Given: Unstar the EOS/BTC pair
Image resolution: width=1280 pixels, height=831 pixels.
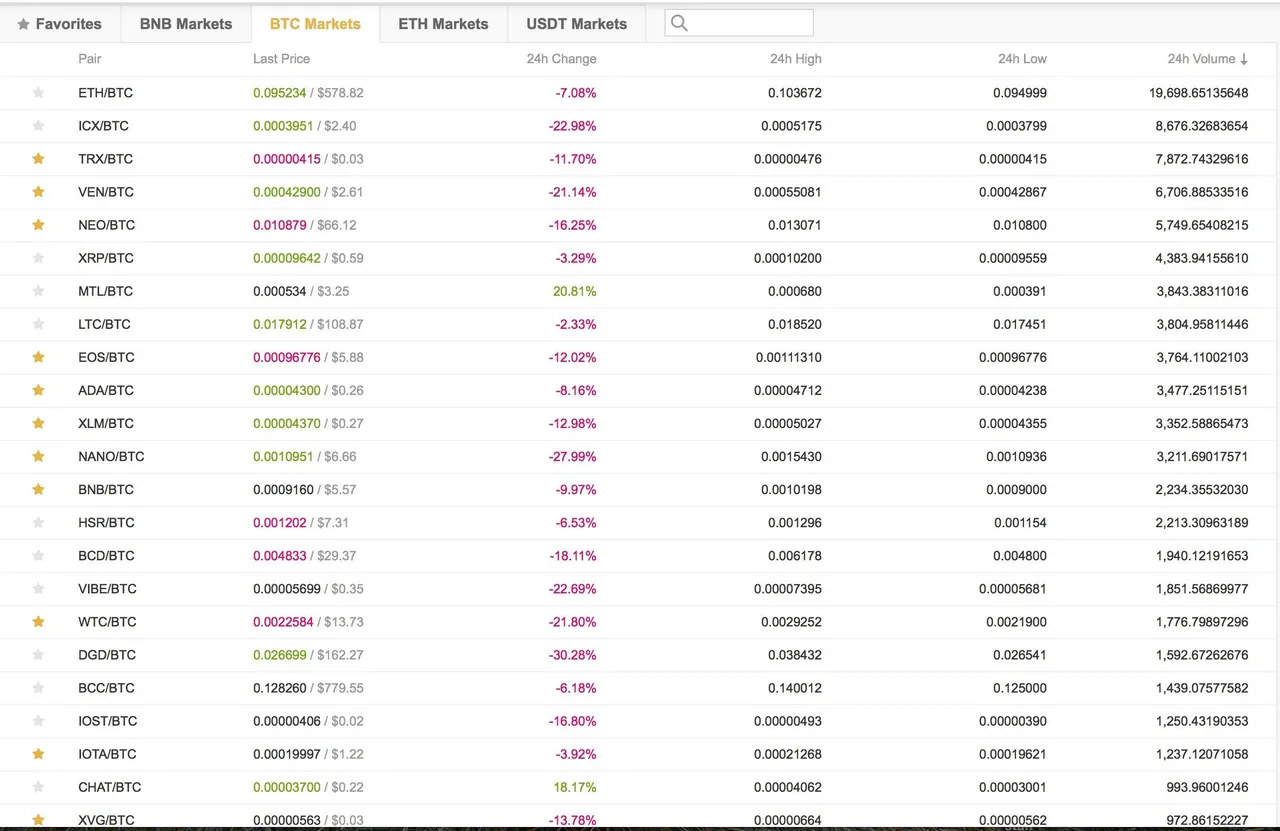Looking at the screenshot, I should pyautogui.click(x=38, y=357).
